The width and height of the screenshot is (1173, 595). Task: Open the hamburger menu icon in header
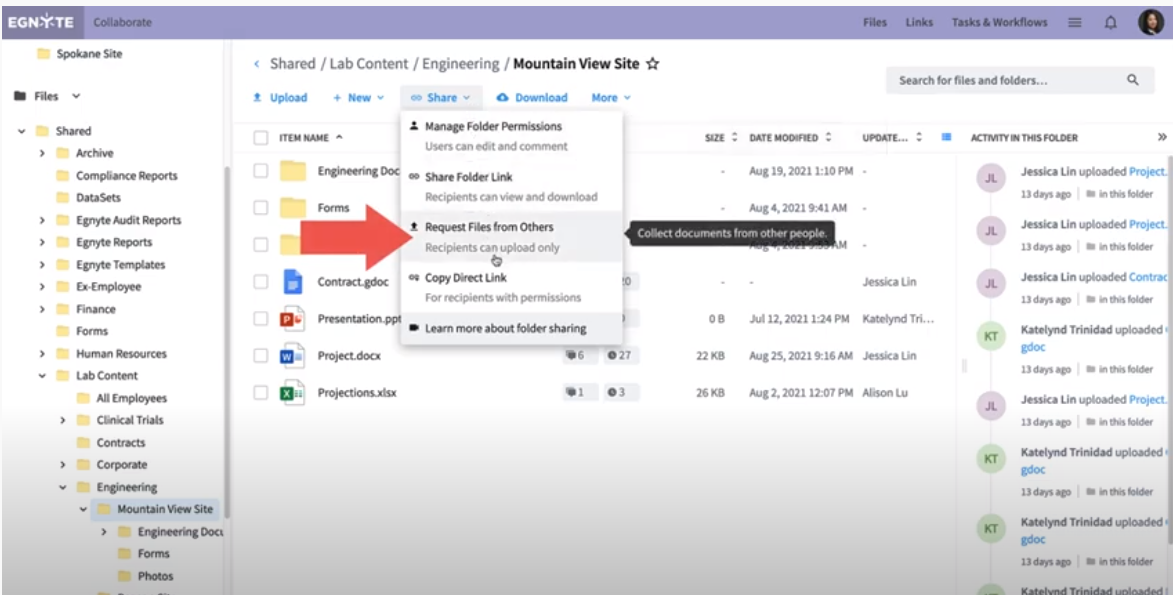point(1074,23)
